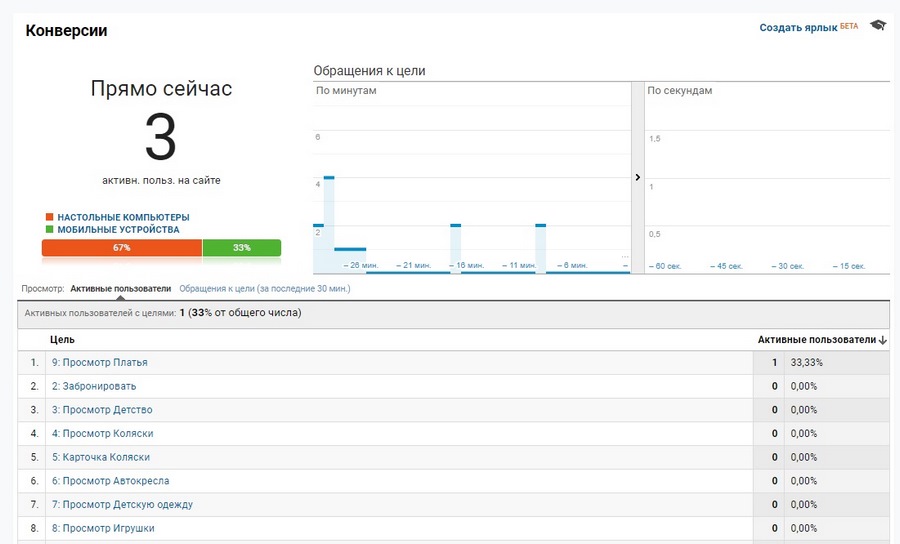The width and height of the screenshot is (900, 544).
Task: Open goal 5: Карточка Коляски
Action: point(101,457)
